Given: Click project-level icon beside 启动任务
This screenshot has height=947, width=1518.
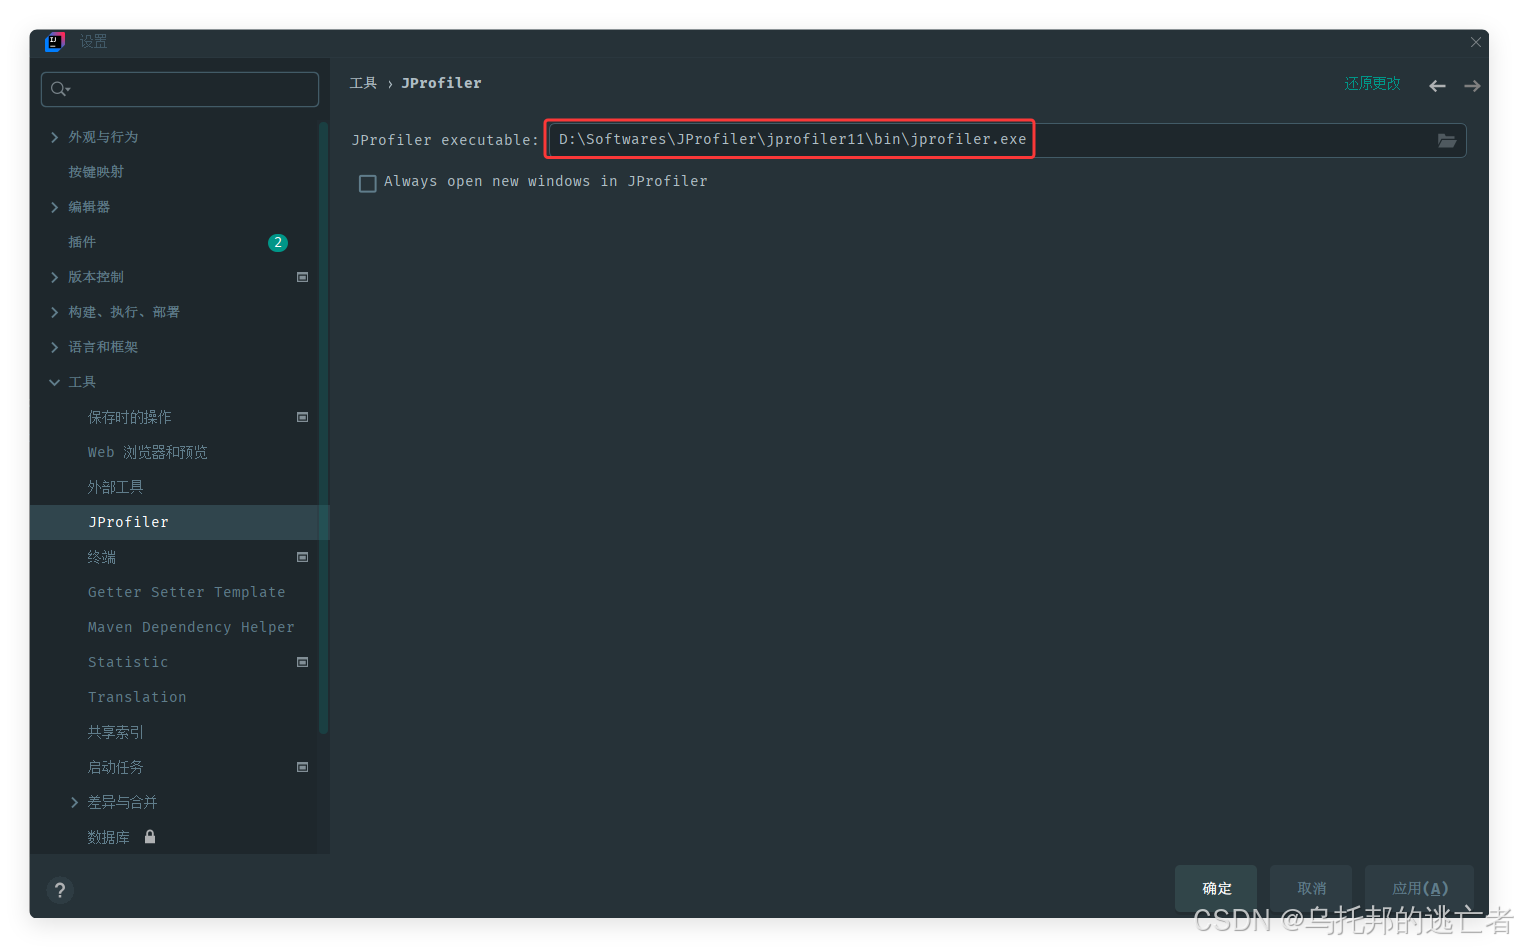Looking at the screenshot, I should point(302,767).
